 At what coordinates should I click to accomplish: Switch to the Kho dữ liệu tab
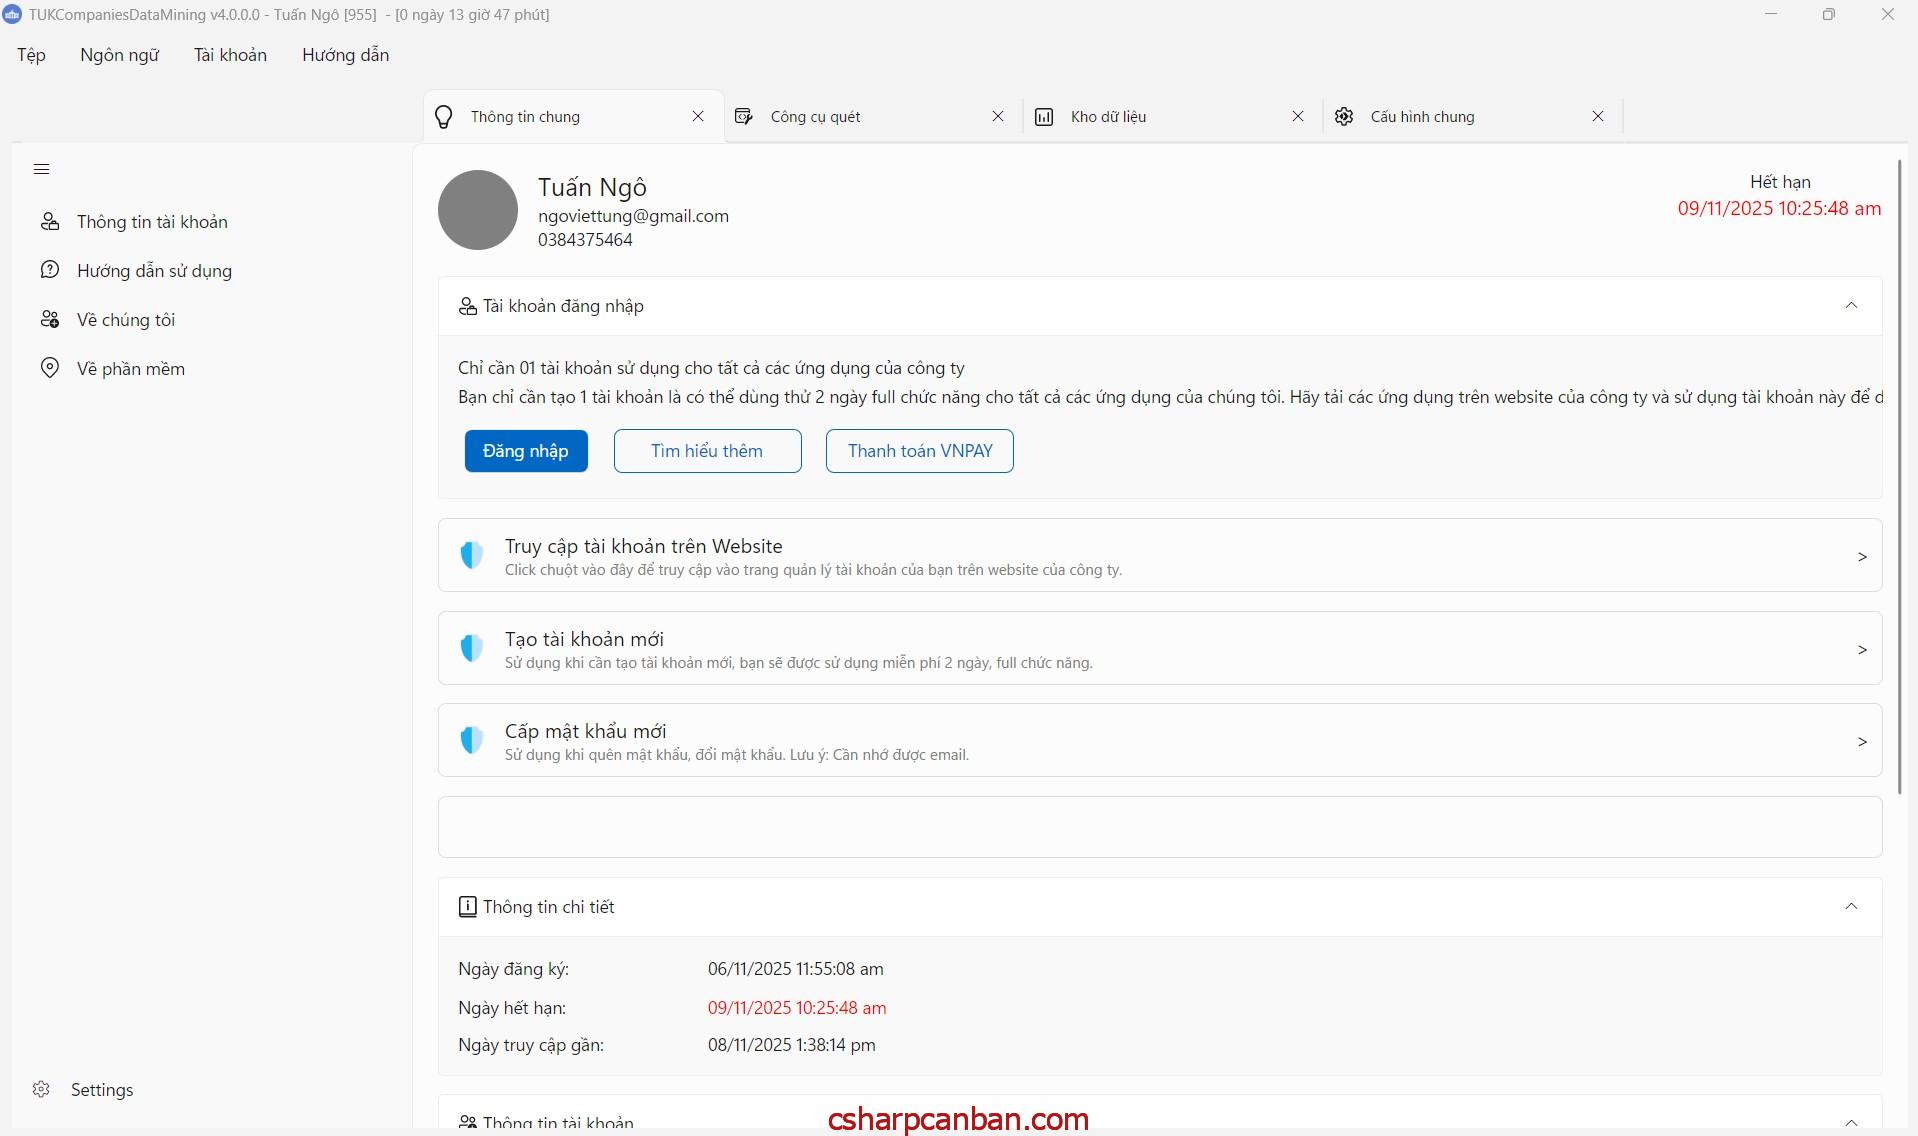1108,117
